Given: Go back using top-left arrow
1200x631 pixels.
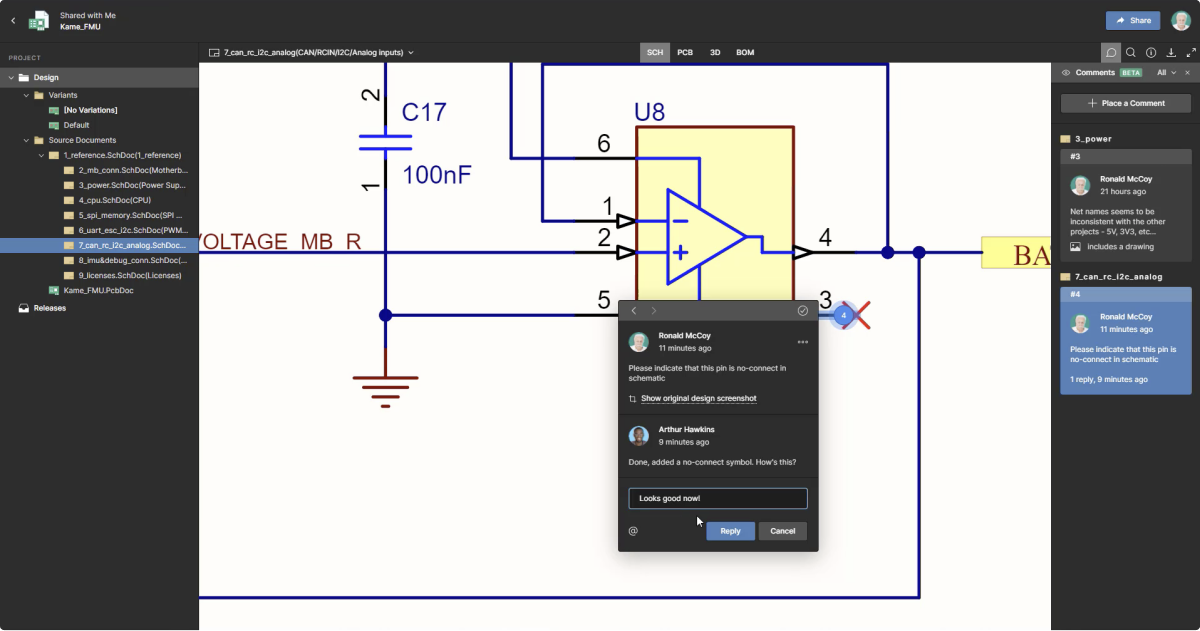Looking at the screenshot, I should click(x=13, y=20).
